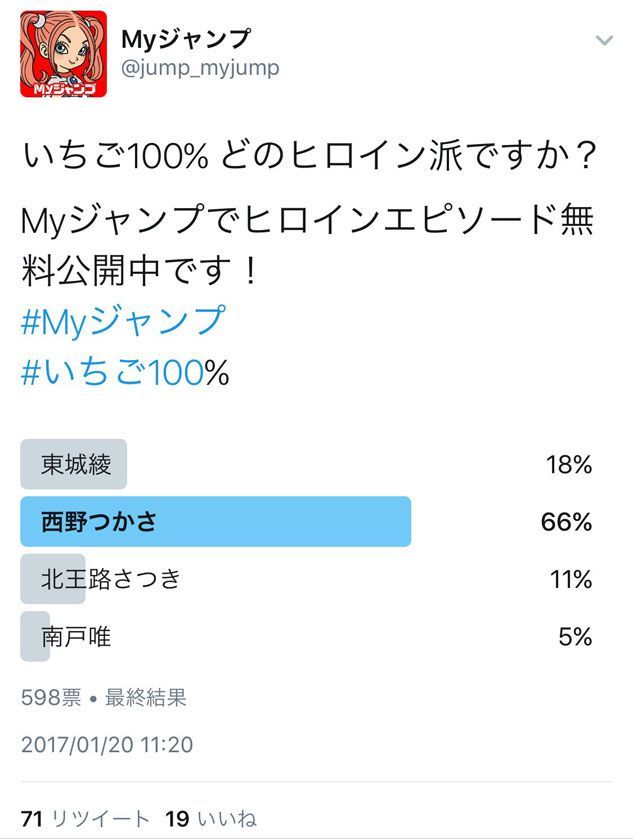
Task: Open the @jump_myjump handle
Action: tap(200, 68)
